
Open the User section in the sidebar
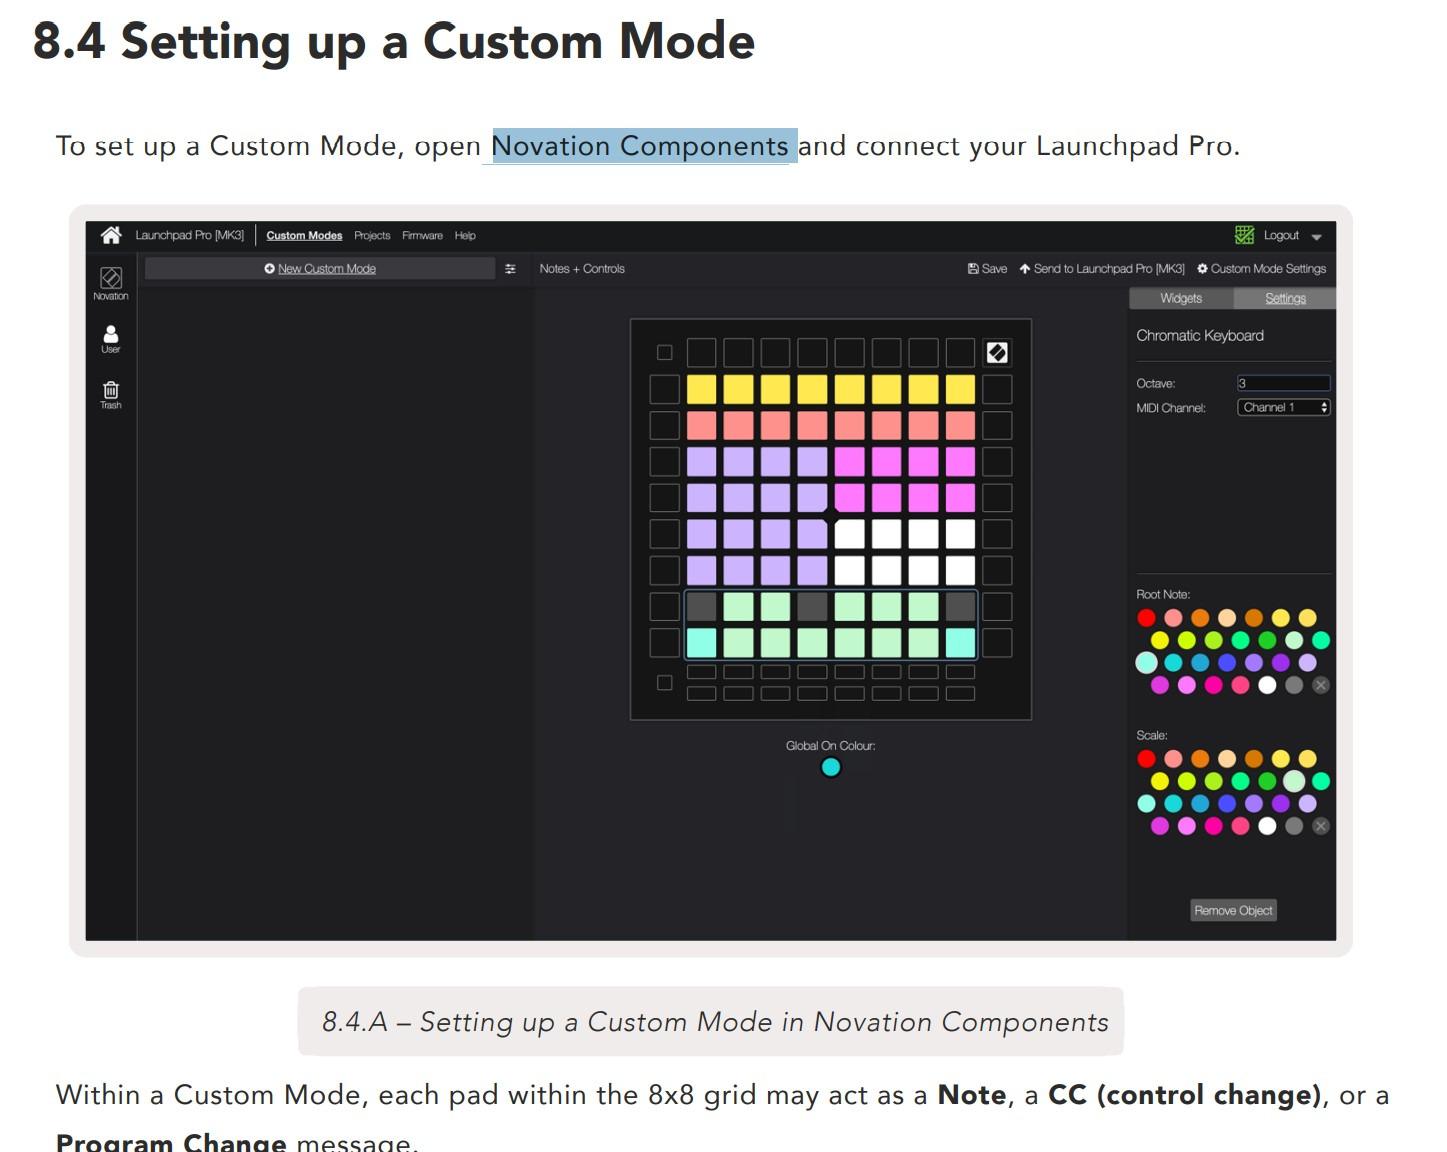click(x=111, y=339)
